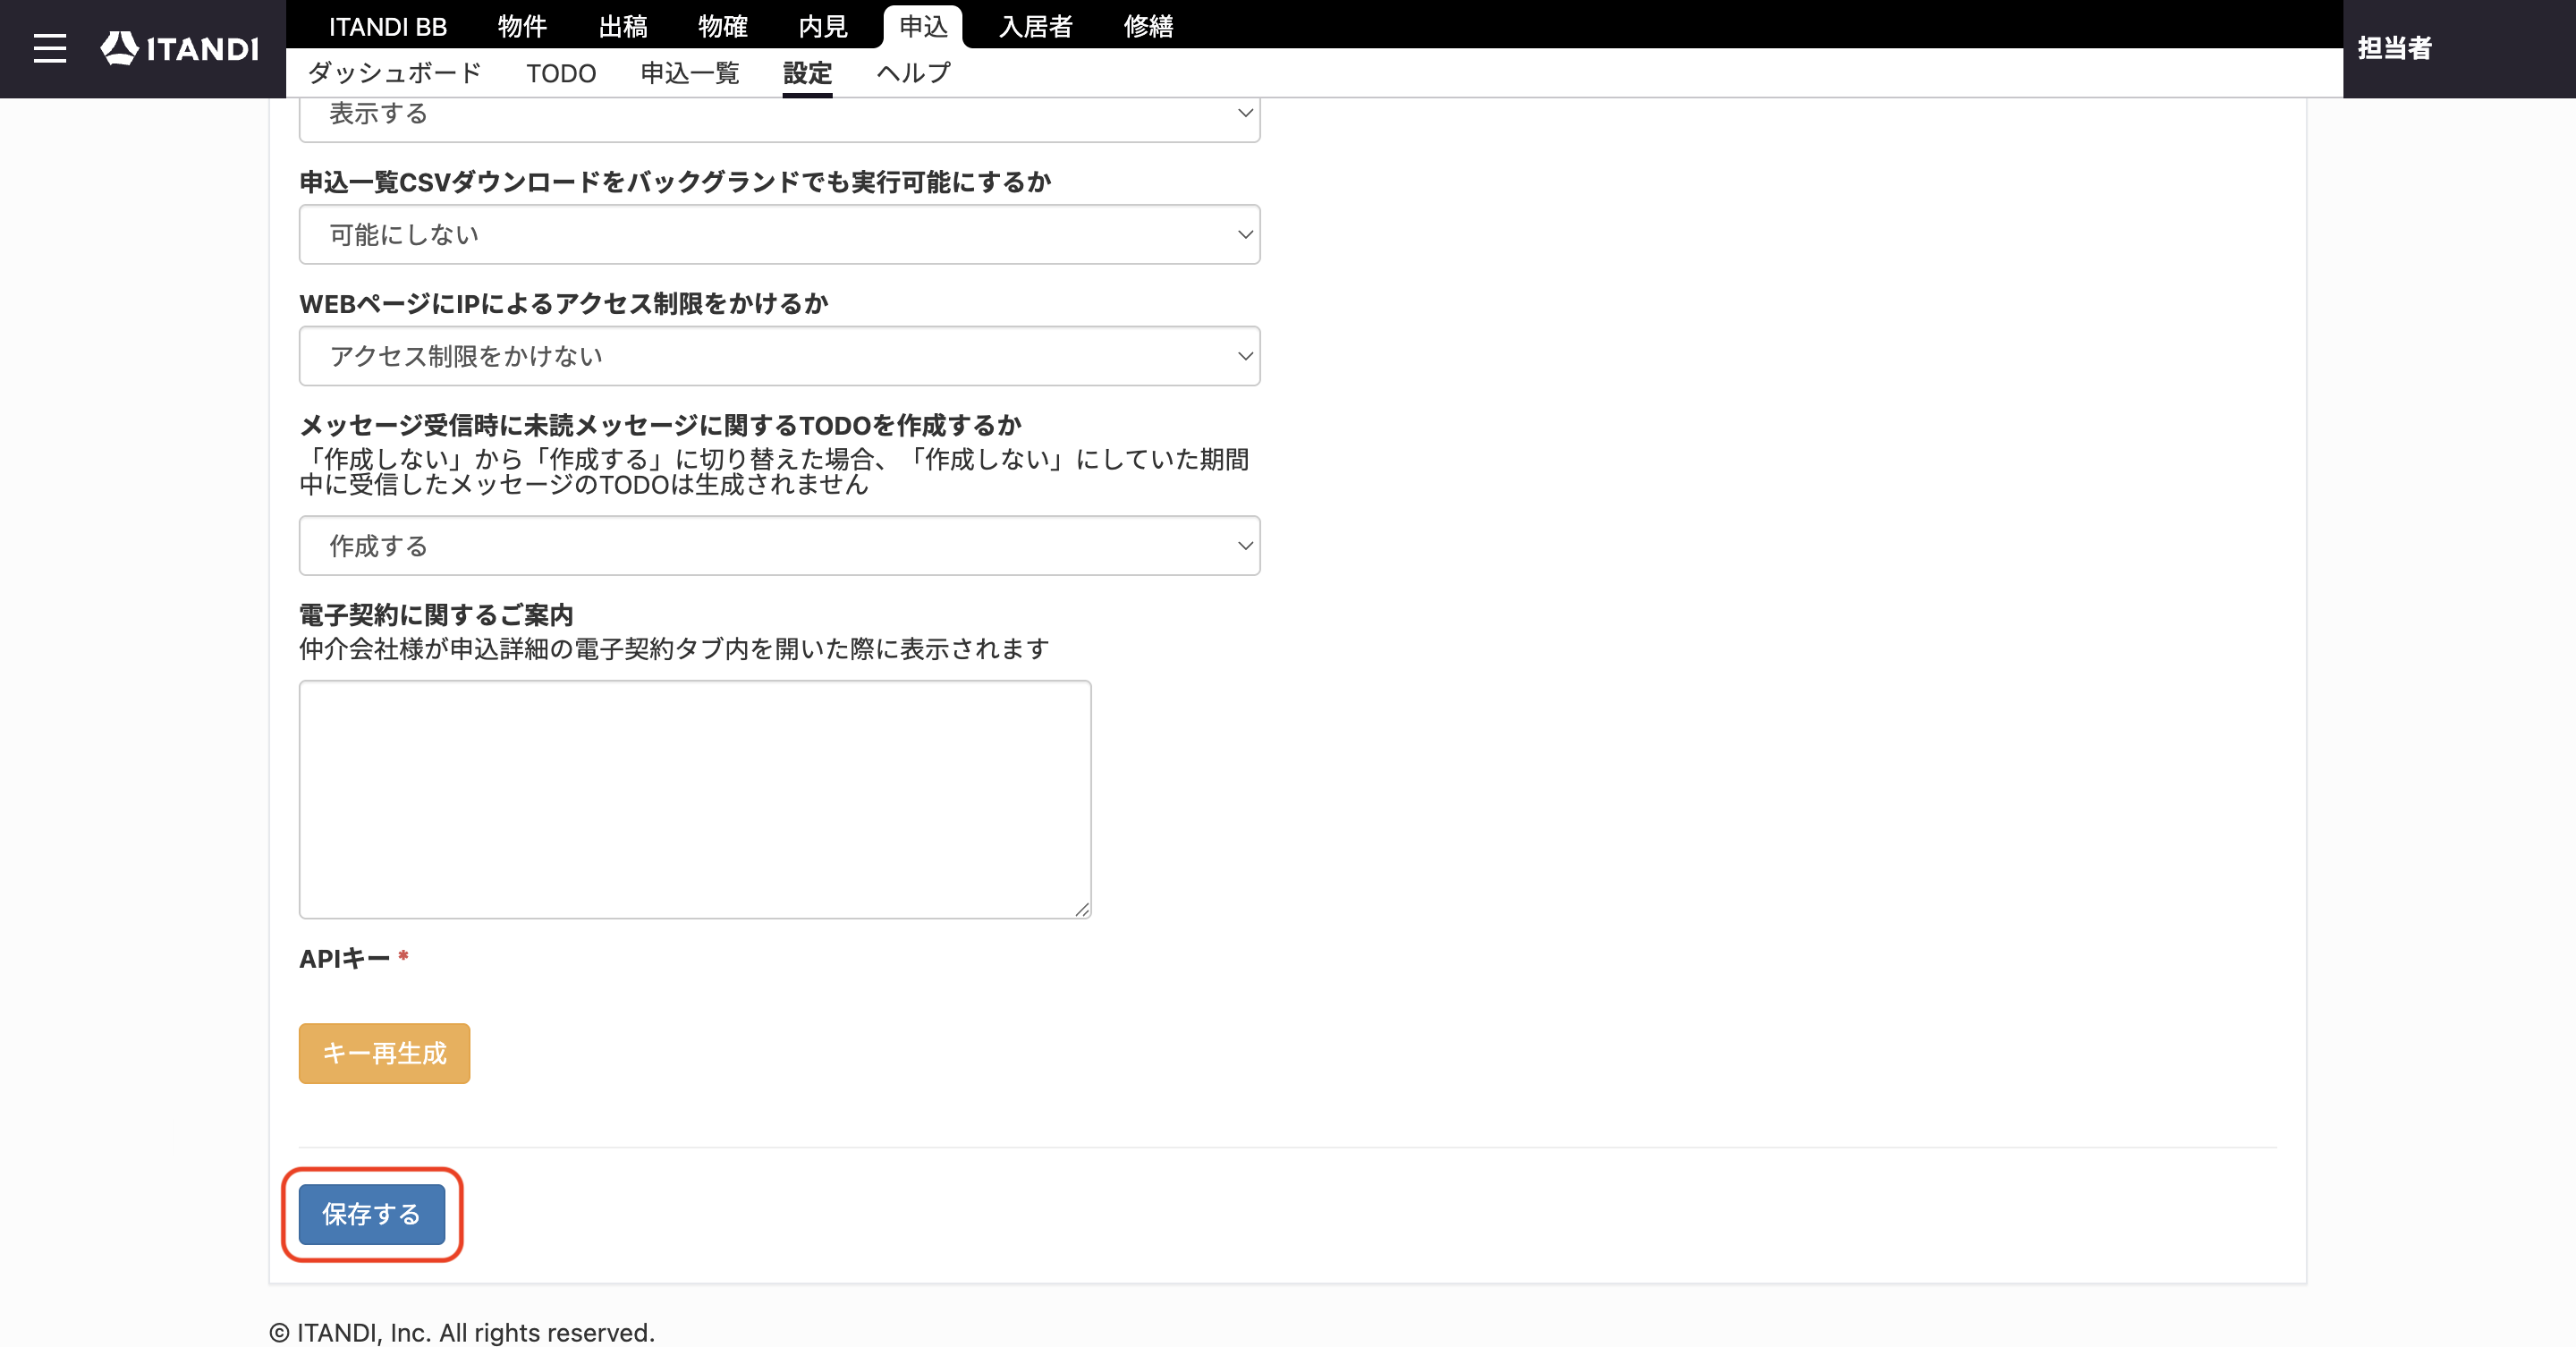Click the キー再生成 button

[384, 1053]
